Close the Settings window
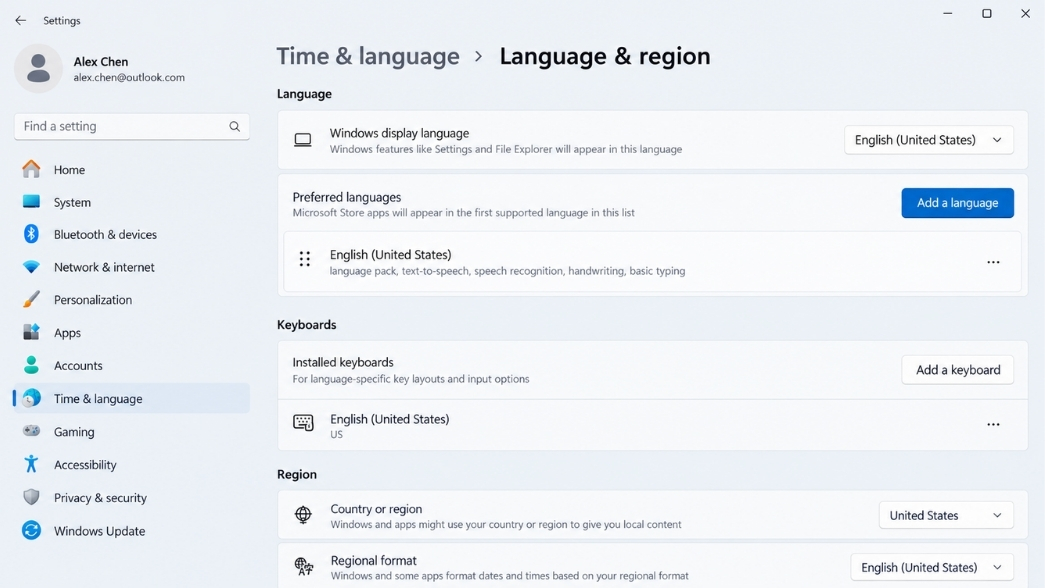1045x588 pixels. pyautogui.click(x=1025, y=13)
